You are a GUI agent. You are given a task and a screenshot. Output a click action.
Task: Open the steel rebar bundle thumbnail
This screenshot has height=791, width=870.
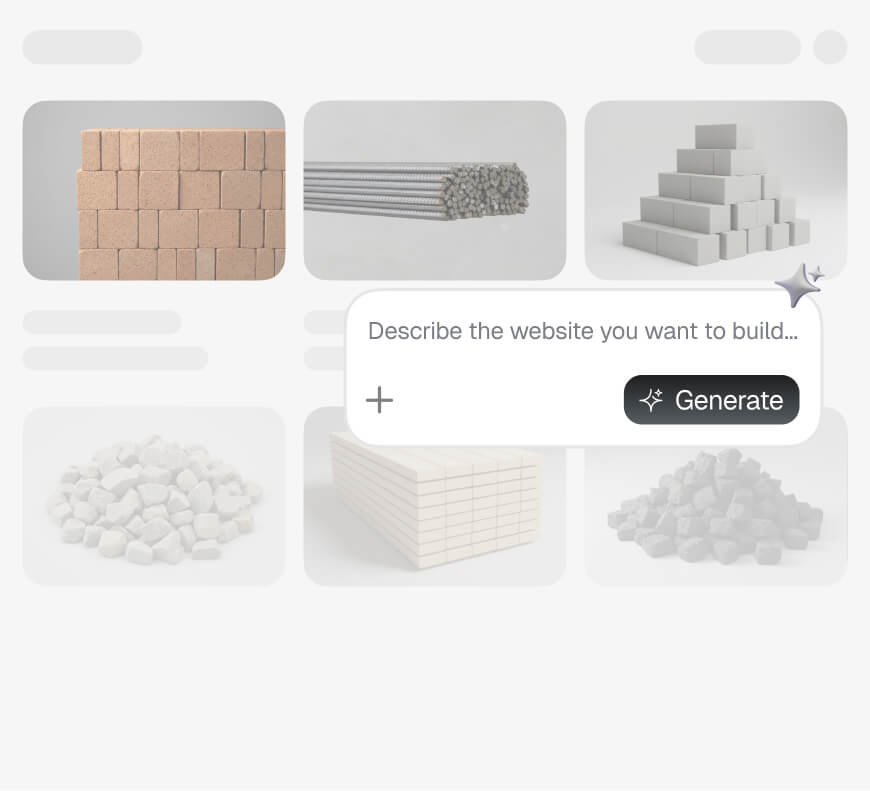point(435,190)
